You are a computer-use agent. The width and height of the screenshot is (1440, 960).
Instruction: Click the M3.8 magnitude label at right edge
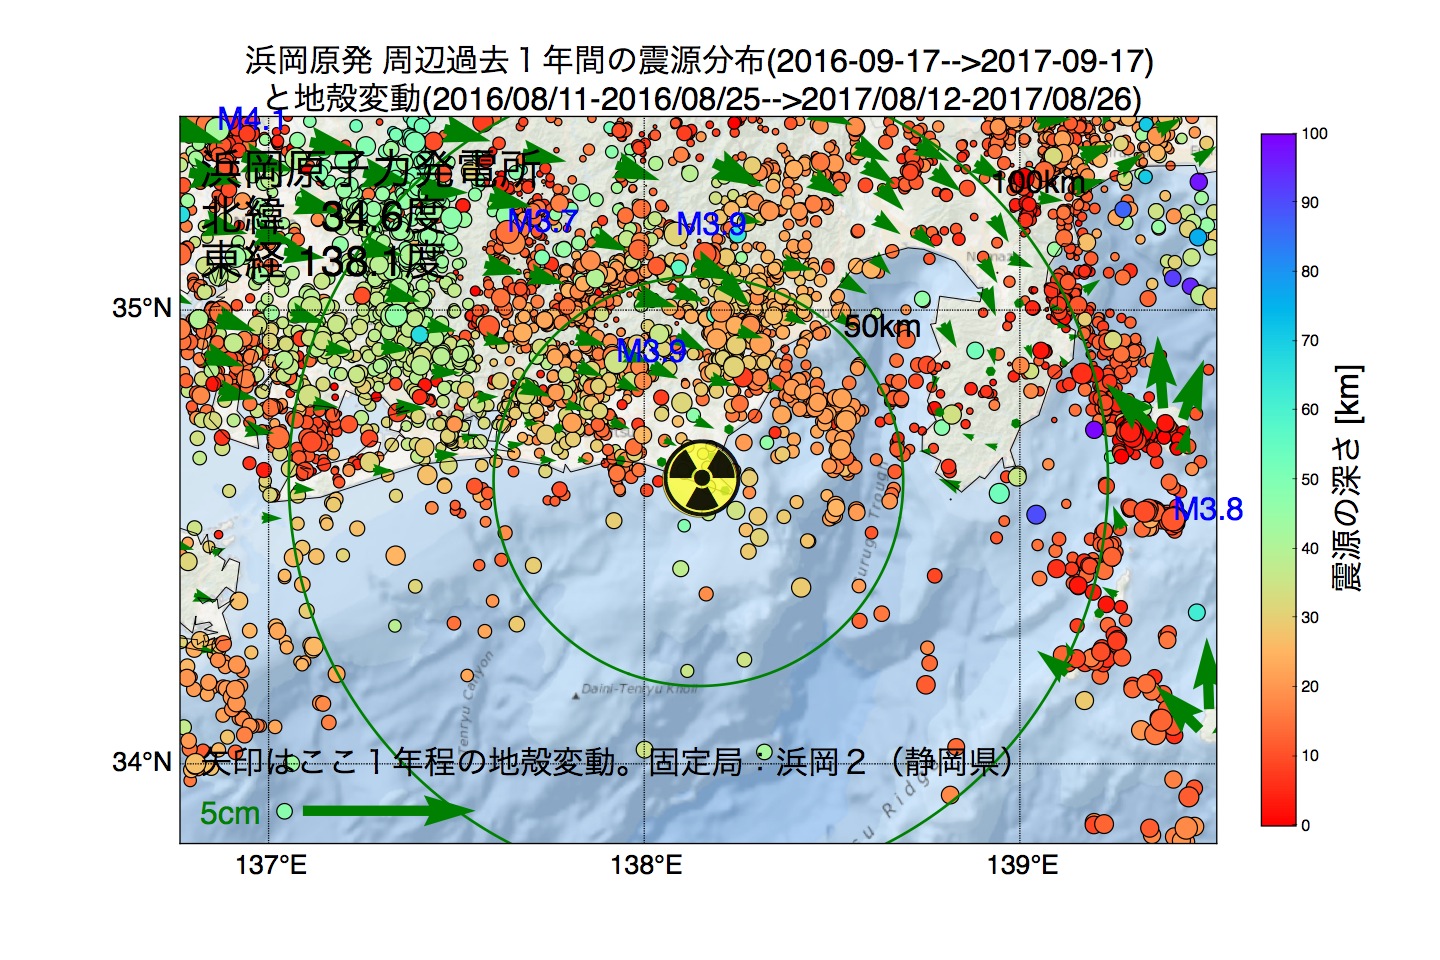(1207, 510)
